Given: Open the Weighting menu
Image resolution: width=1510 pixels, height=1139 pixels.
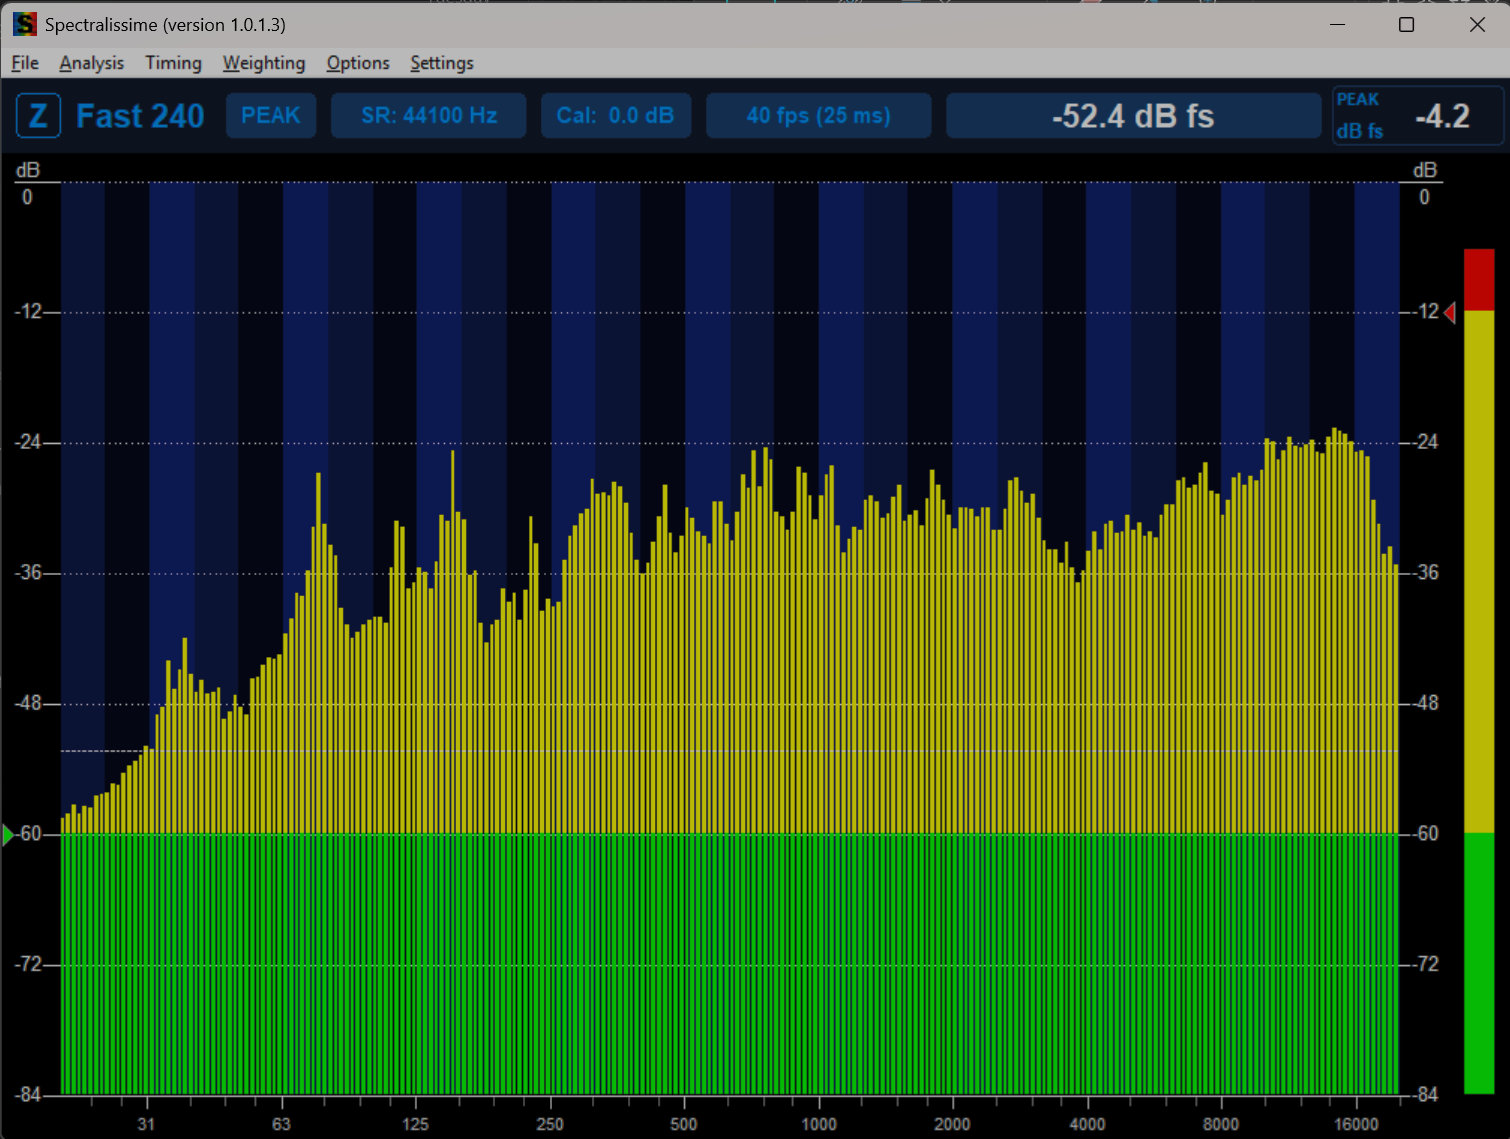Looking at the screenshot, I should (x=263, y=63).
